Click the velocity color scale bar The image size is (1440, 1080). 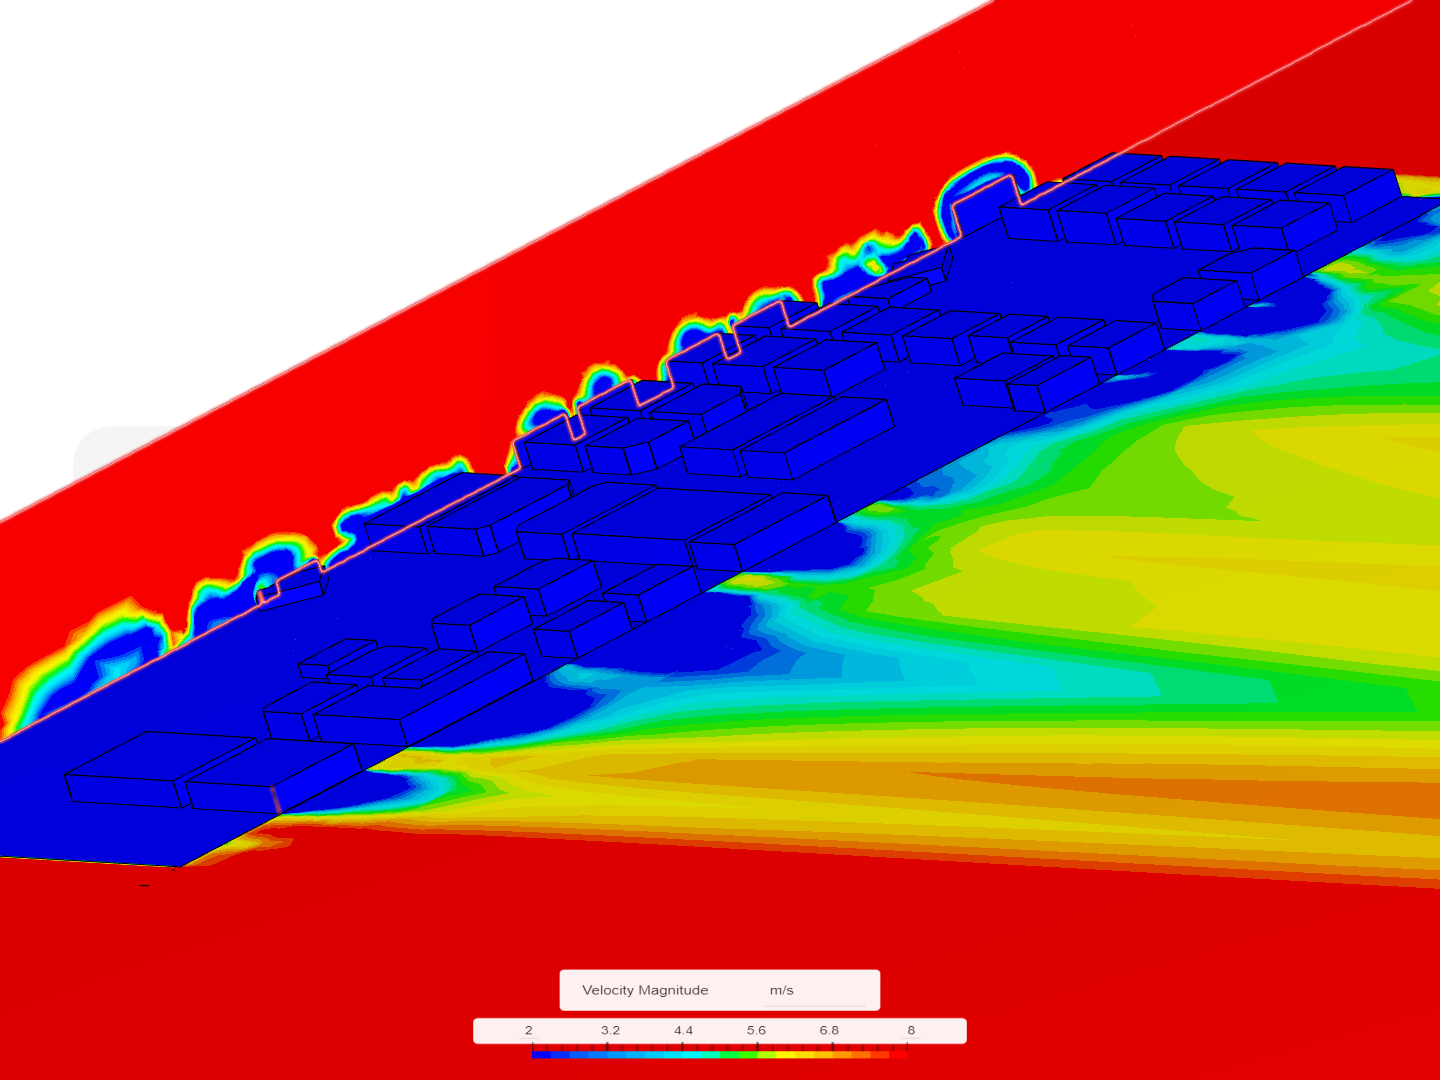720,1054
